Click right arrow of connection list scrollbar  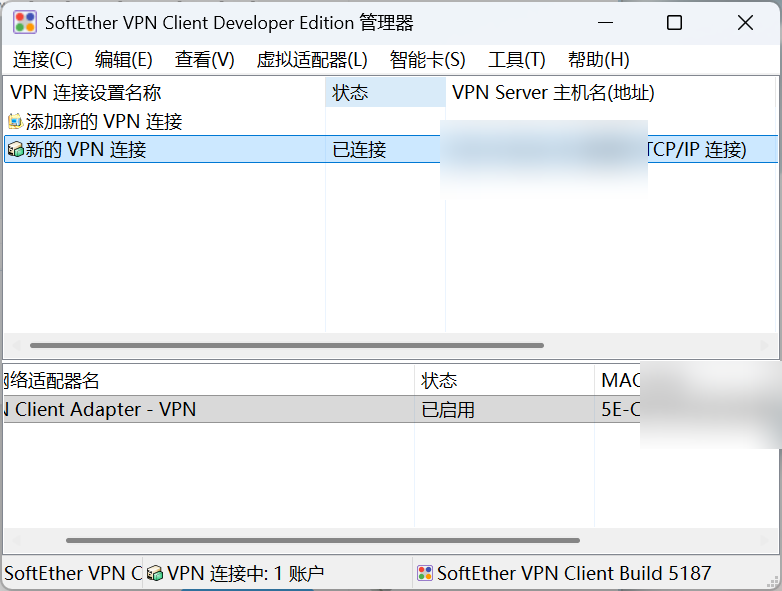(765, 345)
